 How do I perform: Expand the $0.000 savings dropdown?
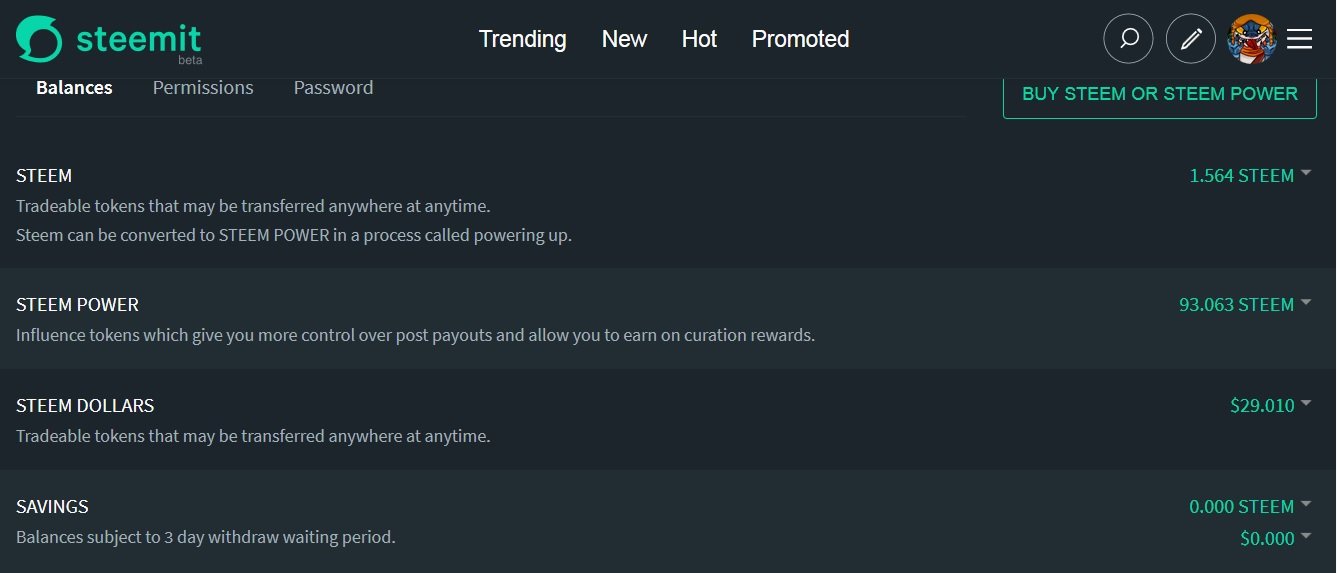click(x=1275, y=538)
